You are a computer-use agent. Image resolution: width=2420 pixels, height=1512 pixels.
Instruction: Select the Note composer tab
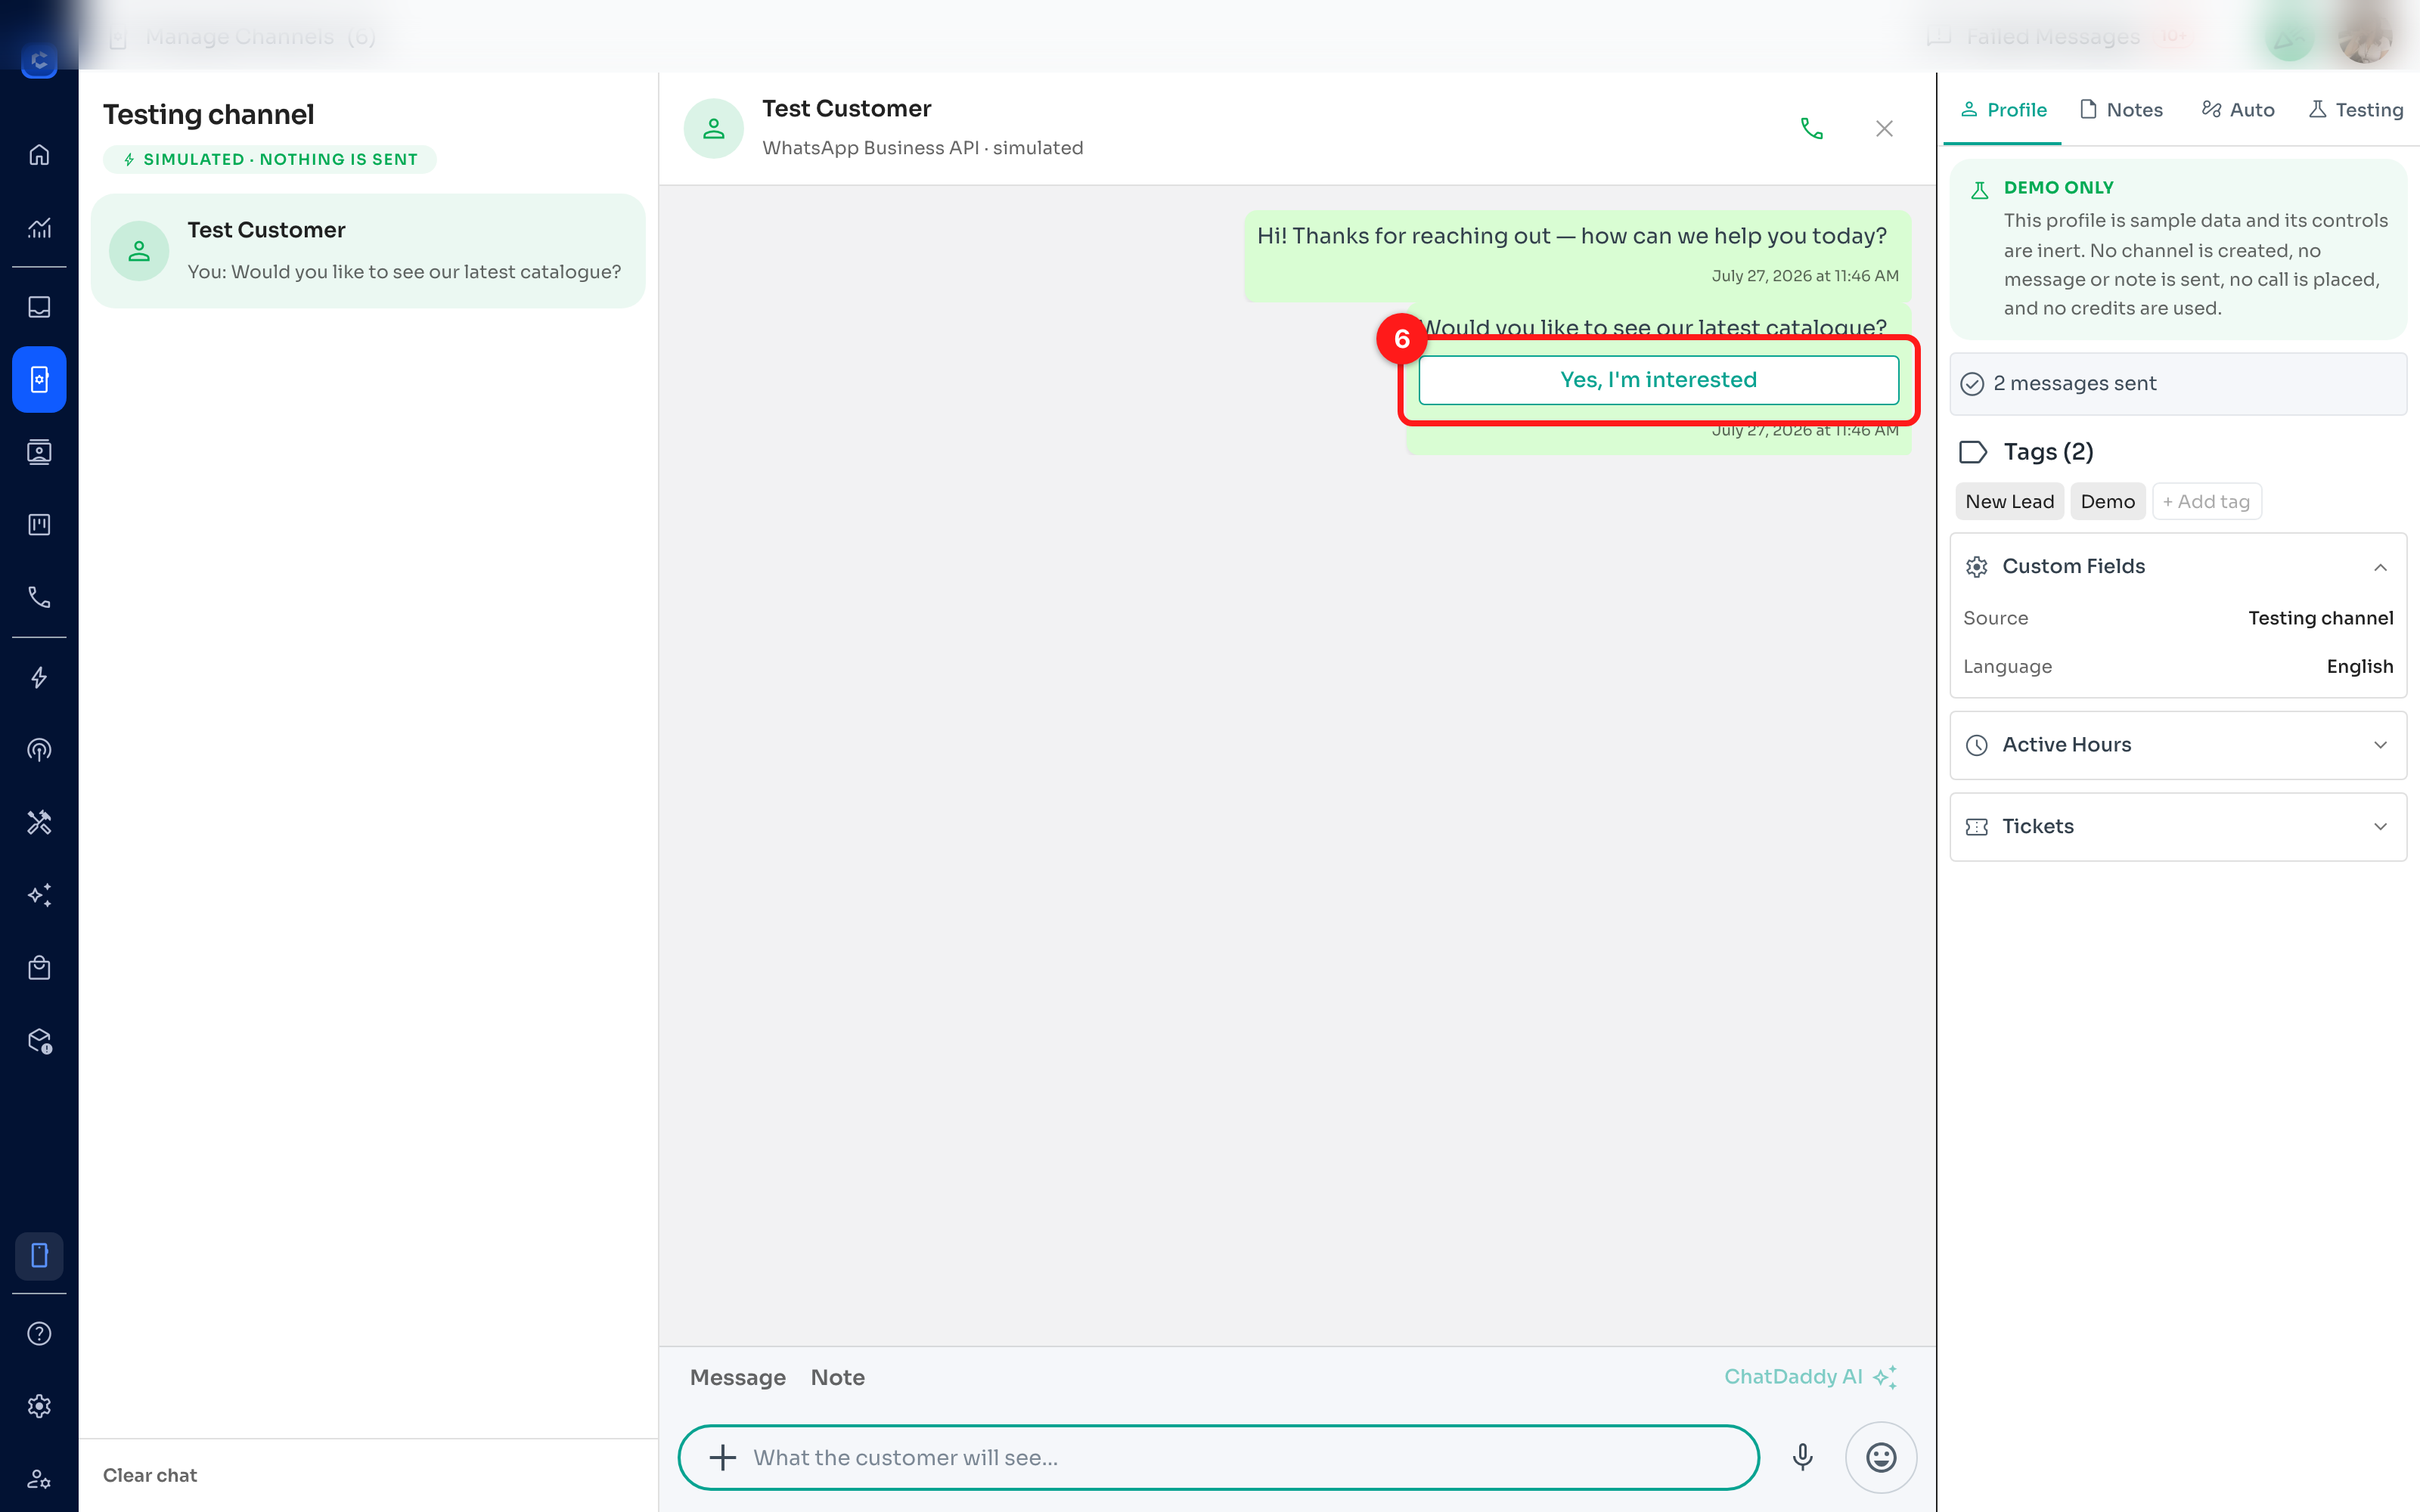point(838,1378)
